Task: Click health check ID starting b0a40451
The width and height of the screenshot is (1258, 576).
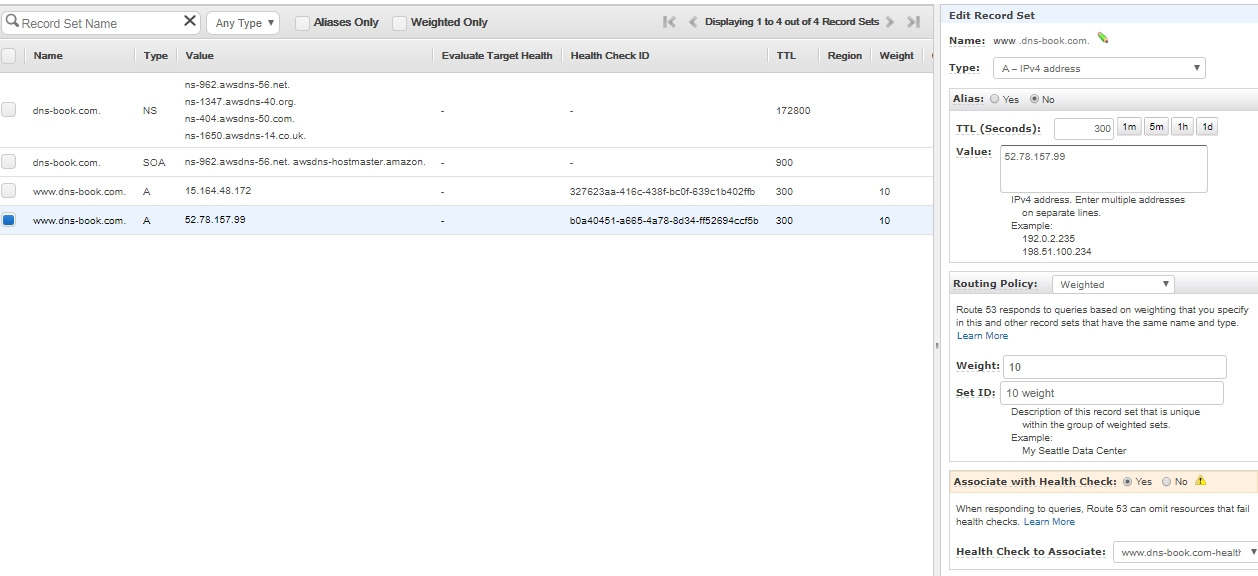Action: click(x=664, y=220)
